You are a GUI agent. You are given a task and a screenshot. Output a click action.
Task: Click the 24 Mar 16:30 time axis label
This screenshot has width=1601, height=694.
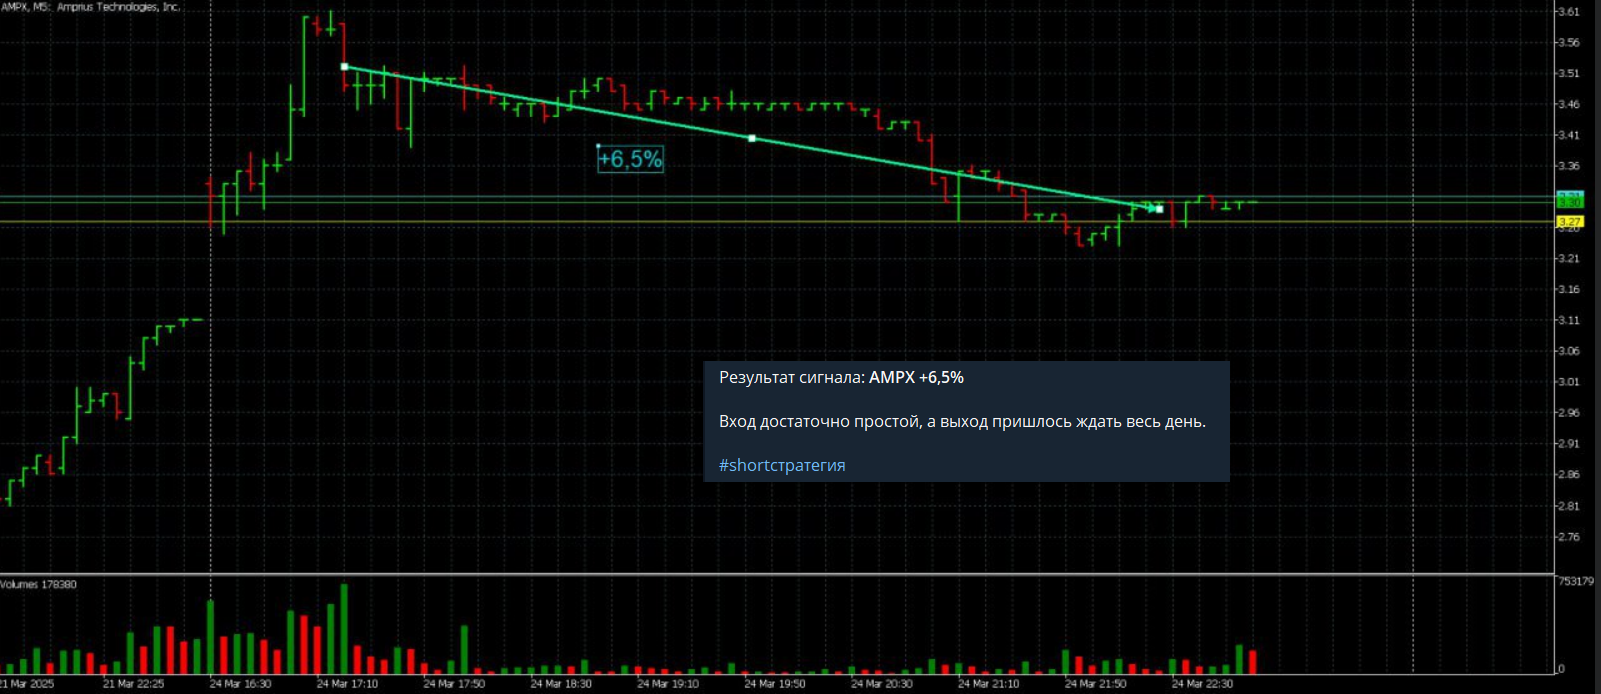(x=241, y=684)
